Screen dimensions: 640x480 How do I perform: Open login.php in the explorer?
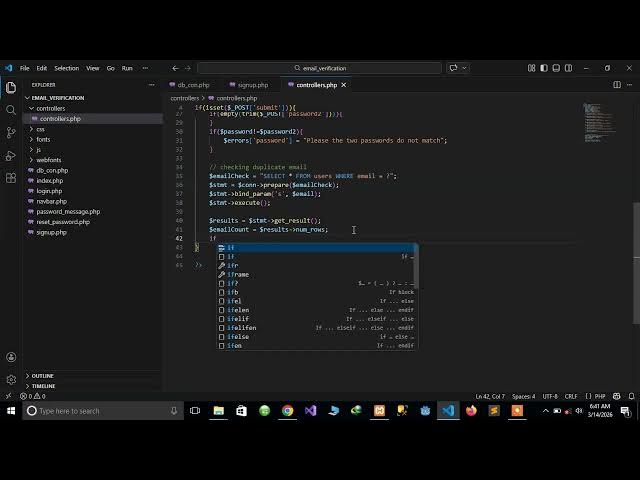(x=49, y=191)
